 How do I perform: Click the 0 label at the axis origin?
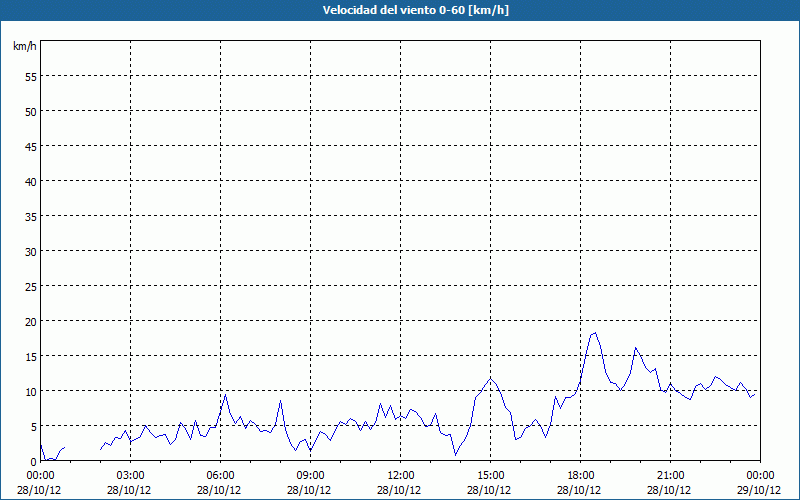34,462
